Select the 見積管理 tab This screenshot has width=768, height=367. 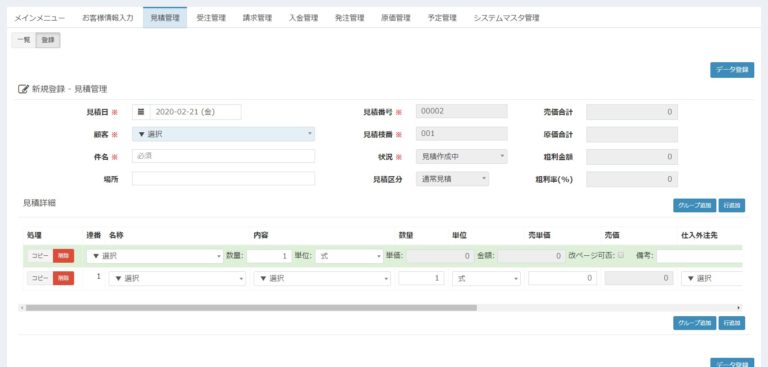pyautogui.click(x=165, y=18)
